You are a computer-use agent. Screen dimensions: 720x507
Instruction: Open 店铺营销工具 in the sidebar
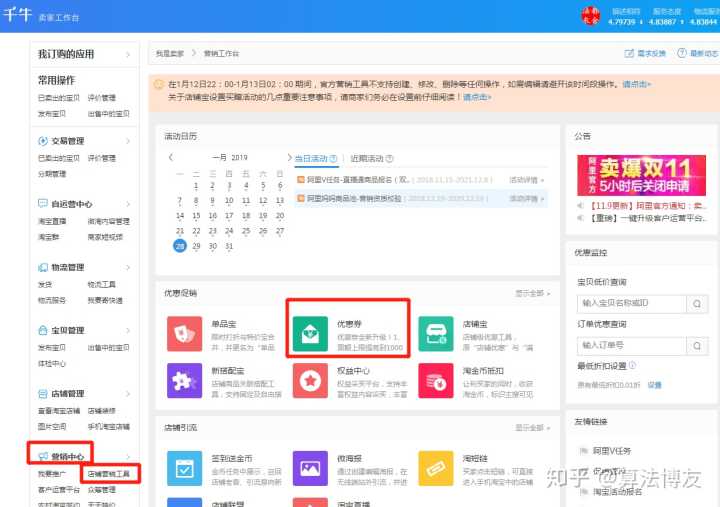(108, 473)
